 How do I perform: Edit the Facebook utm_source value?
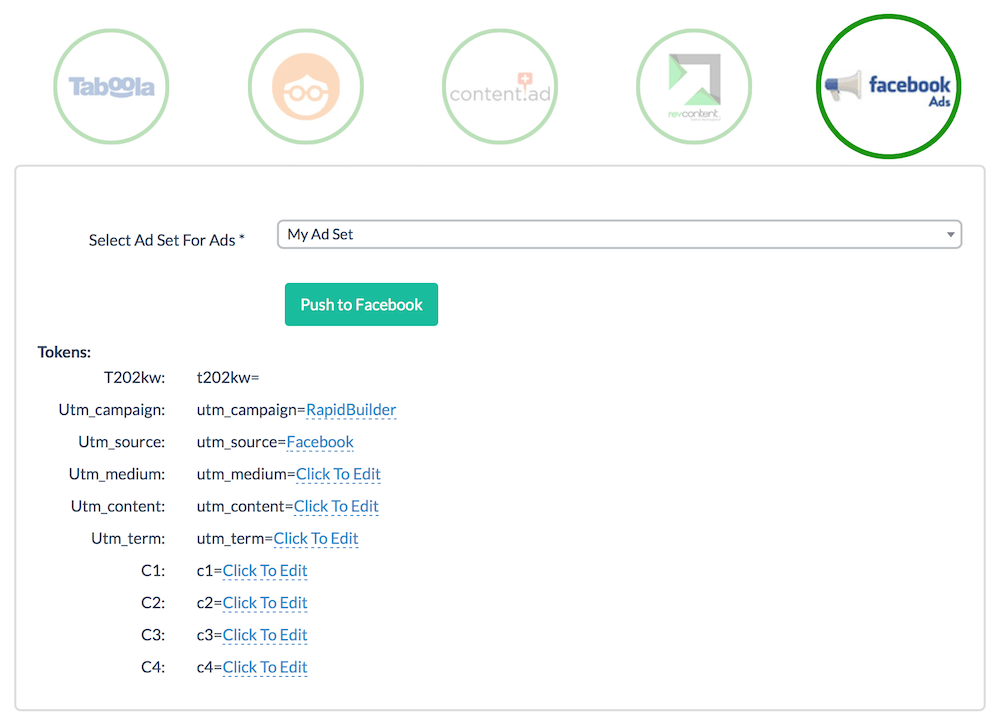[320, 441]
